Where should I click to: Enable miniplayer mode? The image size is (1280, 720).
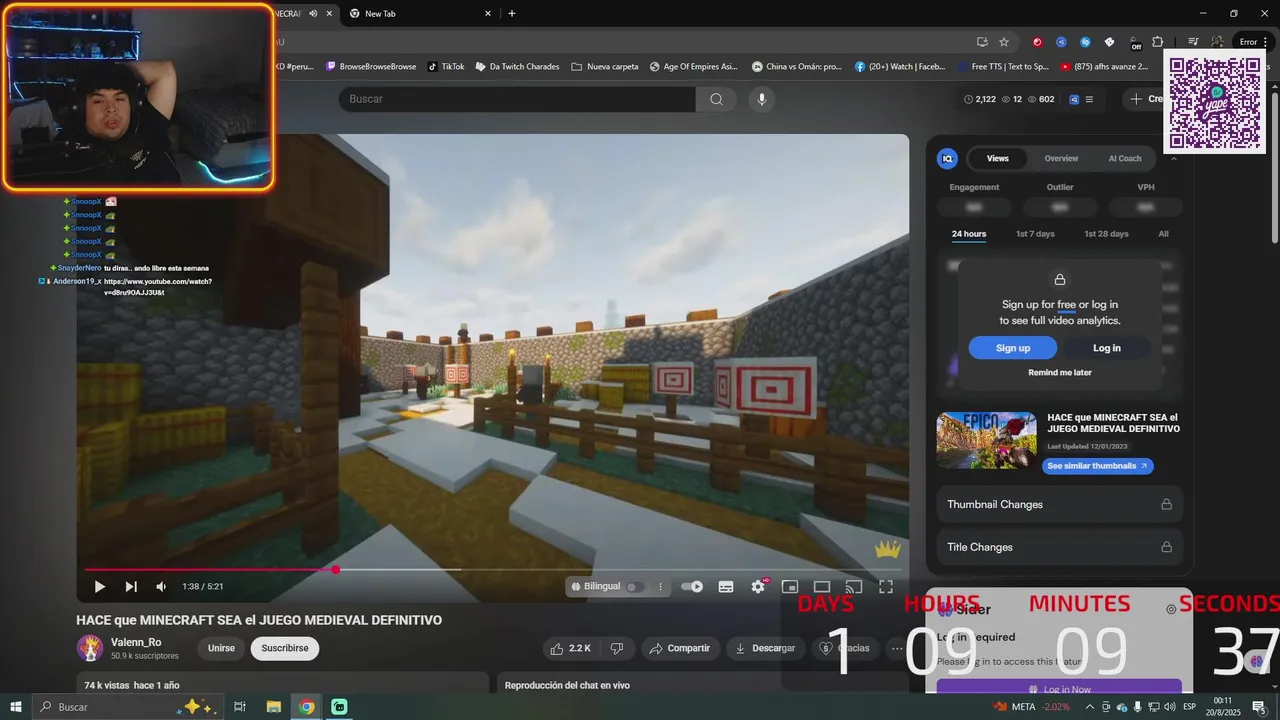tap(790, 587)
